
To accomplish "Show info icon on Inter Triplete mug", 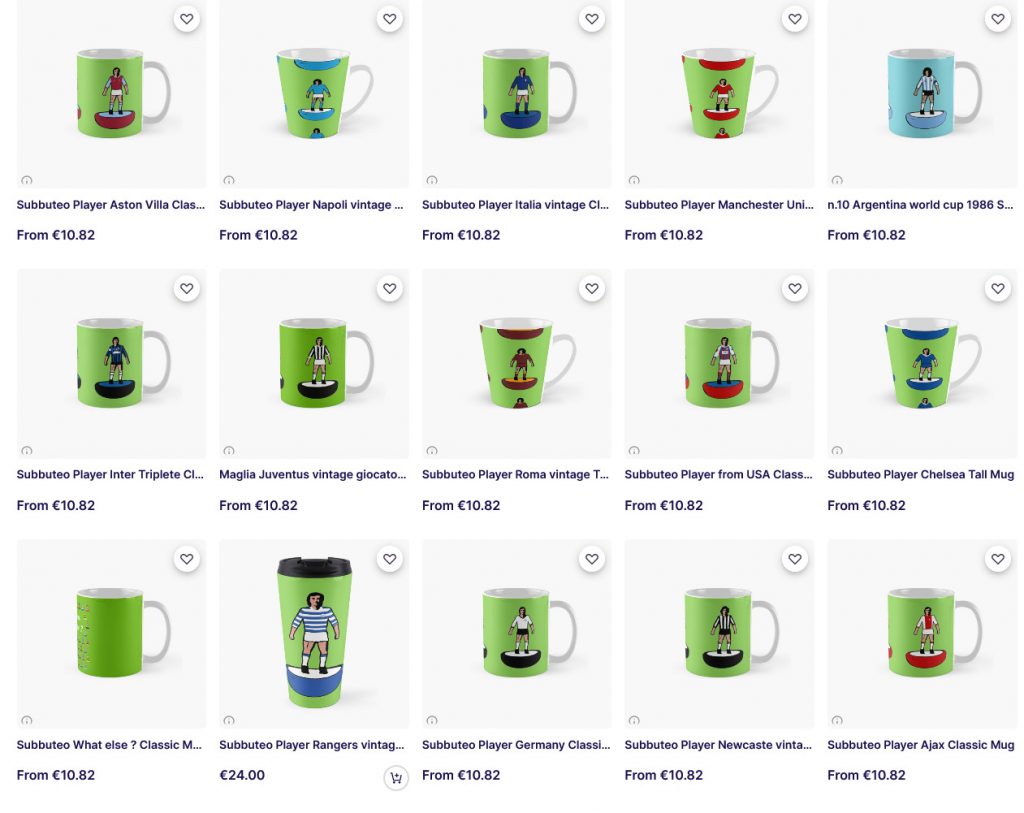I will (x=27, y=451).
